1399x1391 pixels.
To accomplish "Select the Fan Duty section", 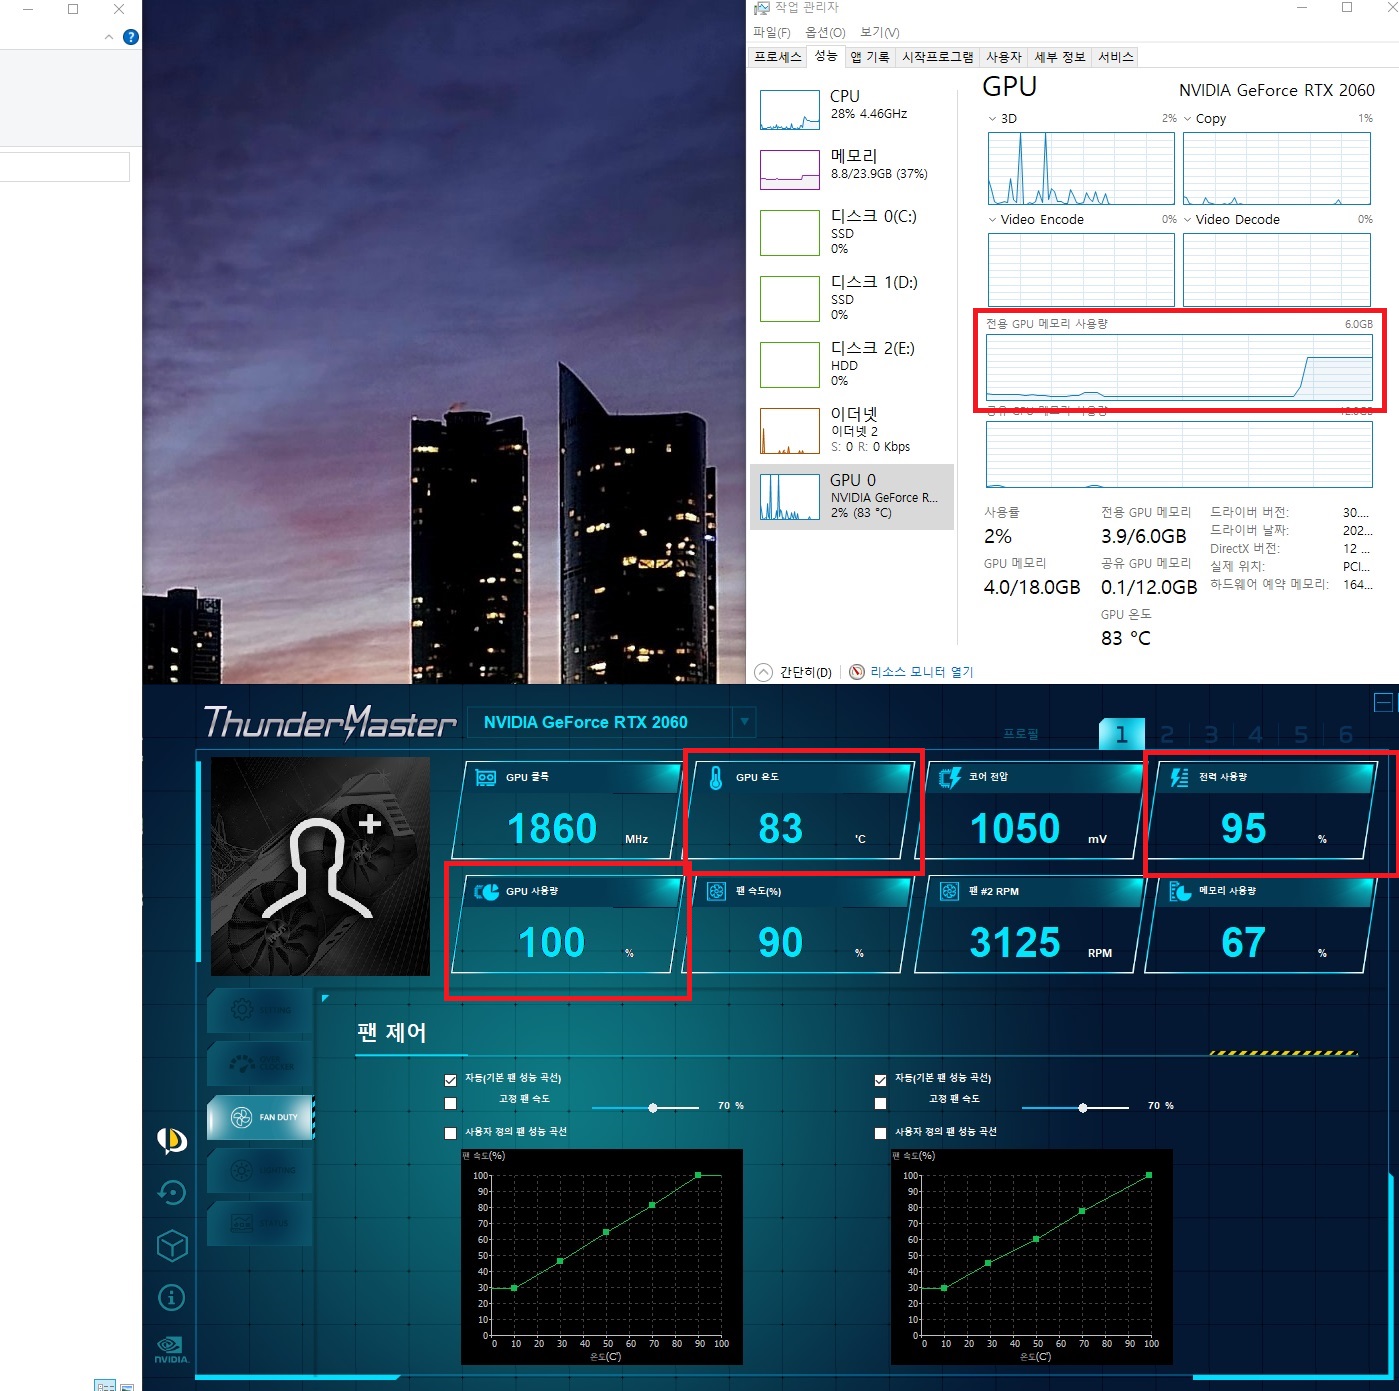I will [x=260, y=1117].
